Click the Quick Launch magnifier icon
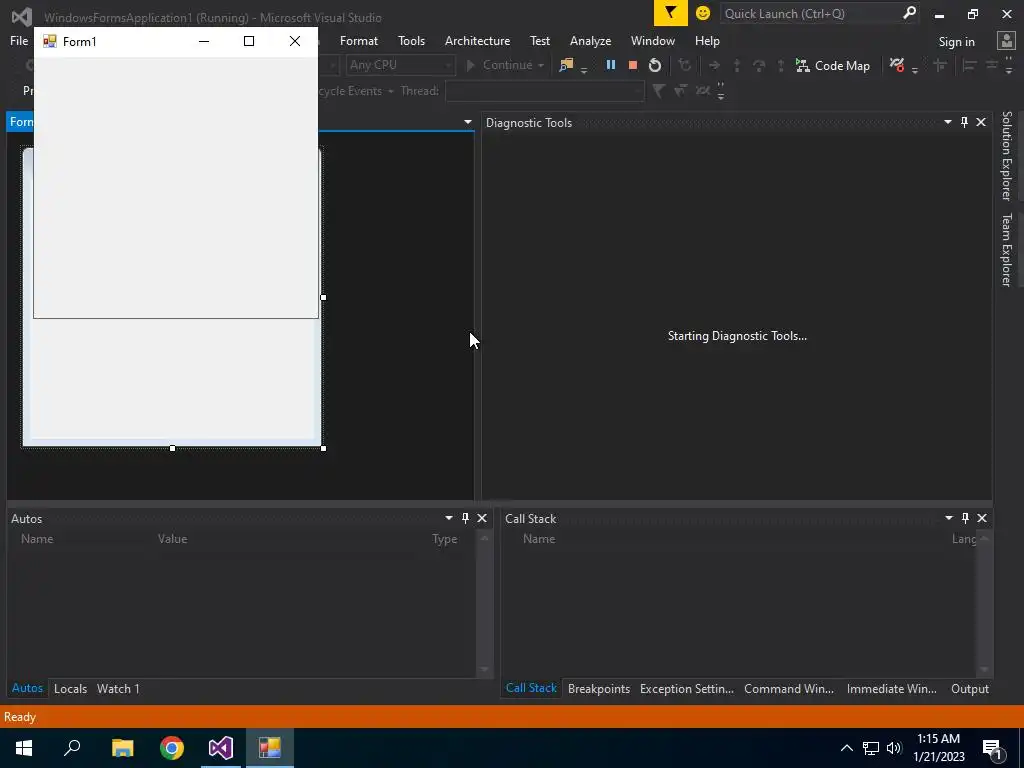Viewport: 1024px width, 768px height. (x=909, y=13)
